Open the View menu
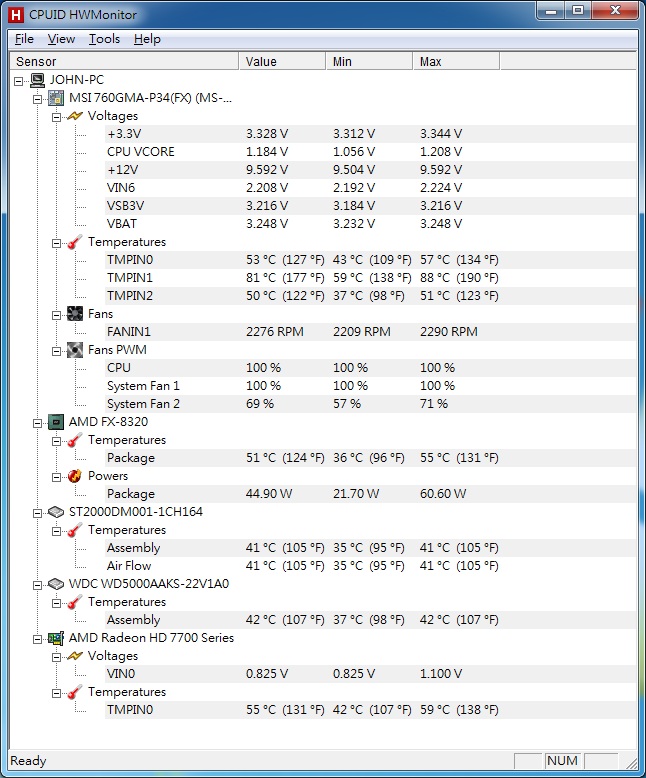Viewport: 646px width, 778px height. tap(61, 39)
